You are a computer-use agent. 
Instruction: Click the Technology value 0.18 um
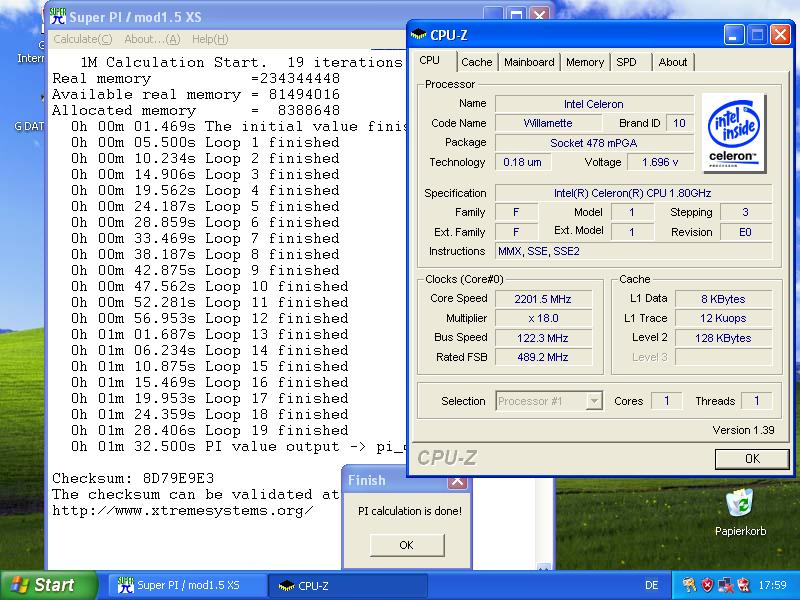(522, 162)
